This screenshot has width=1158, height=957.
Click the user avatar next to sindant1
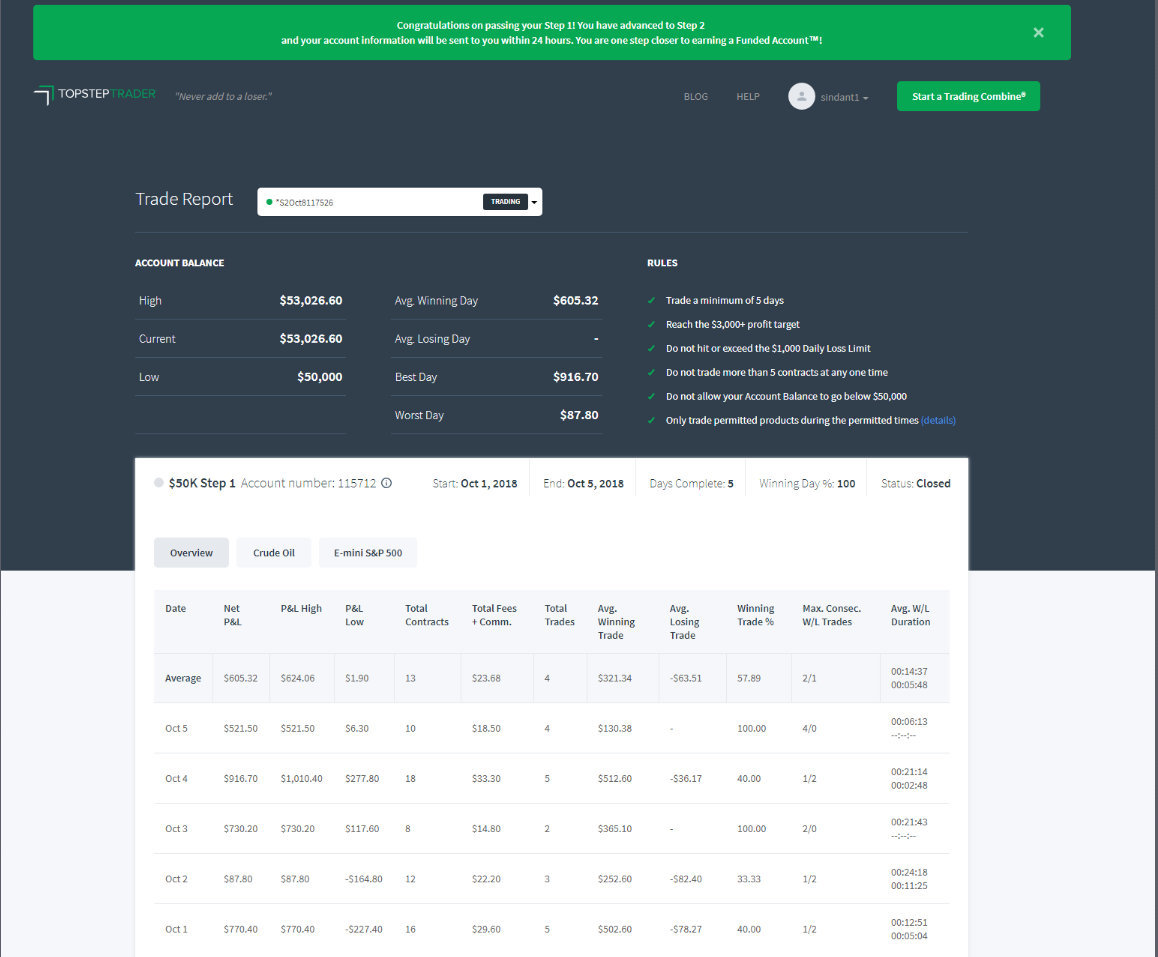(x=801, y=96)
